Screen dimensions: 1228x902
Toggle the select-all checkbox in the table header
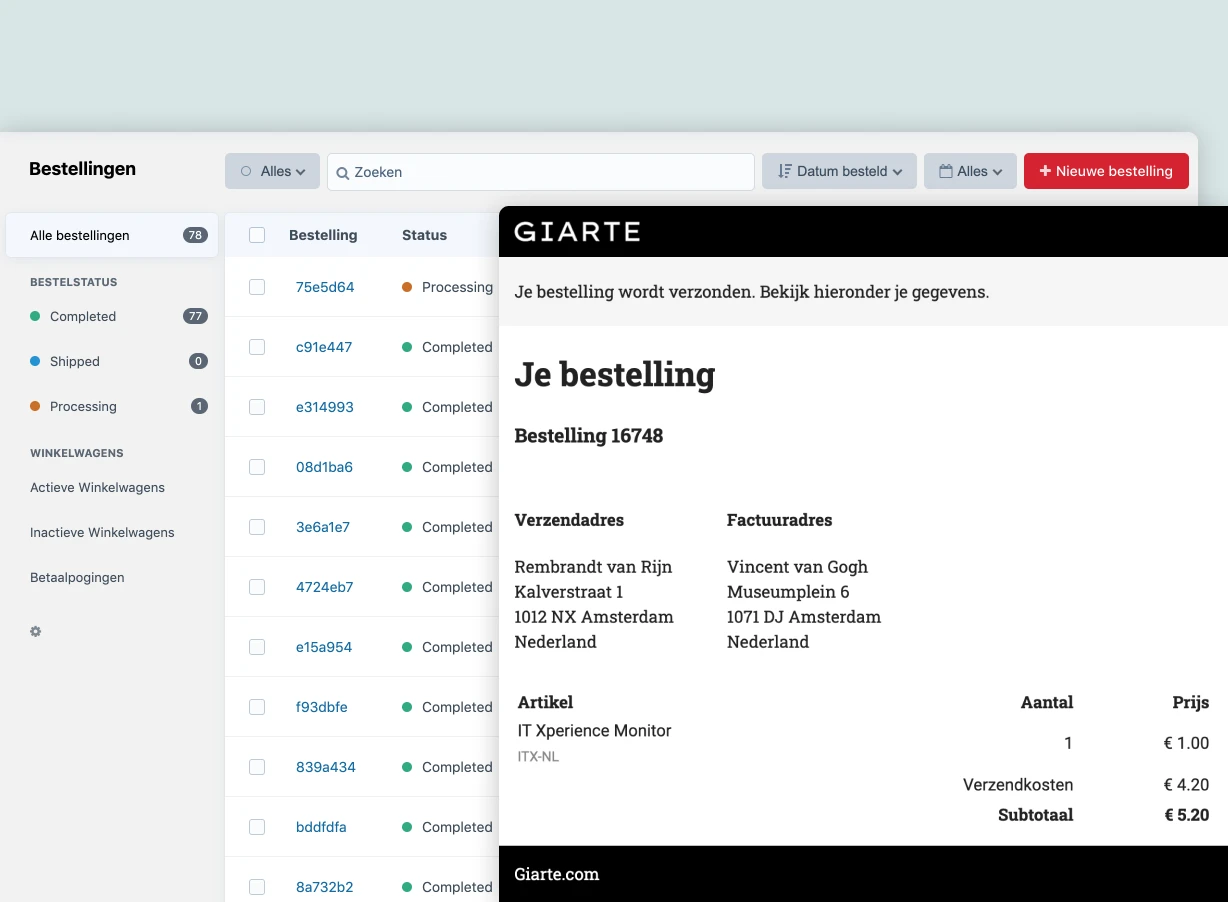[257, 235]
